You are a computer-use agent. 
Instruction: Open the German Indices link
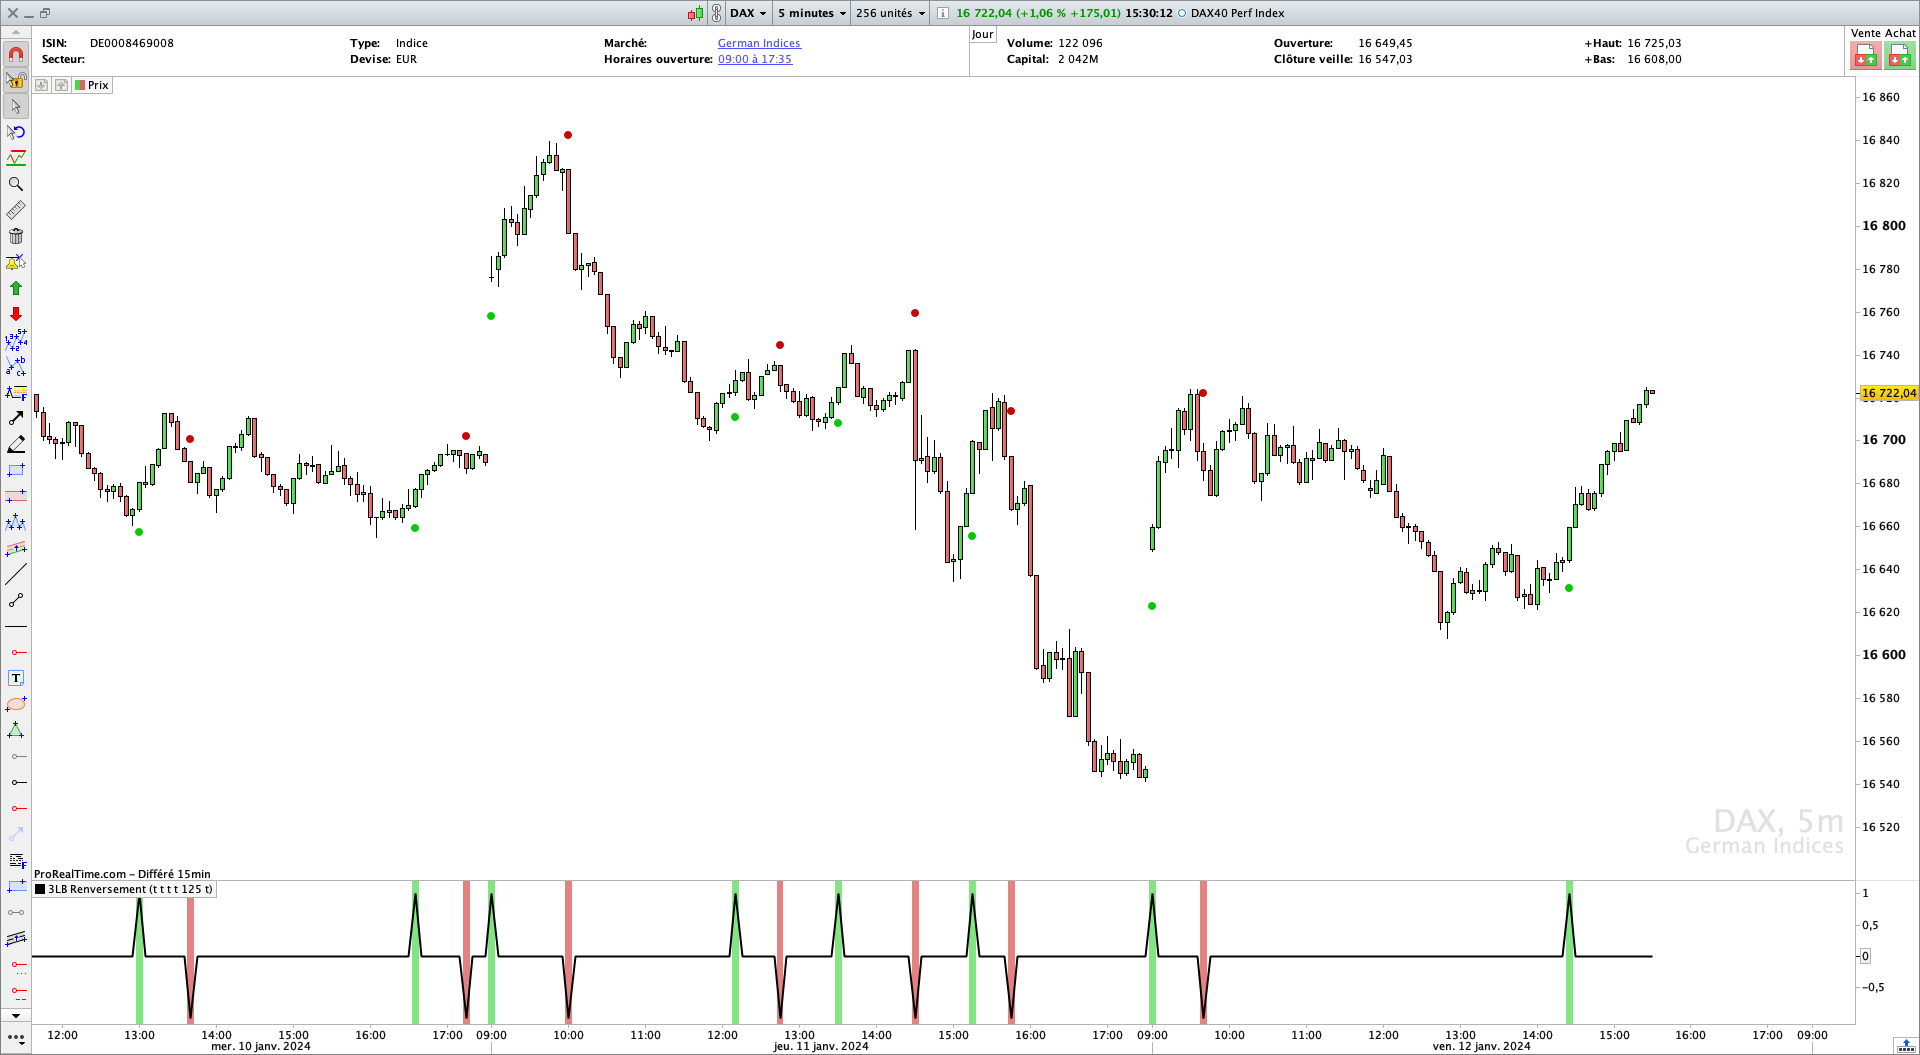tap(759, 43)
